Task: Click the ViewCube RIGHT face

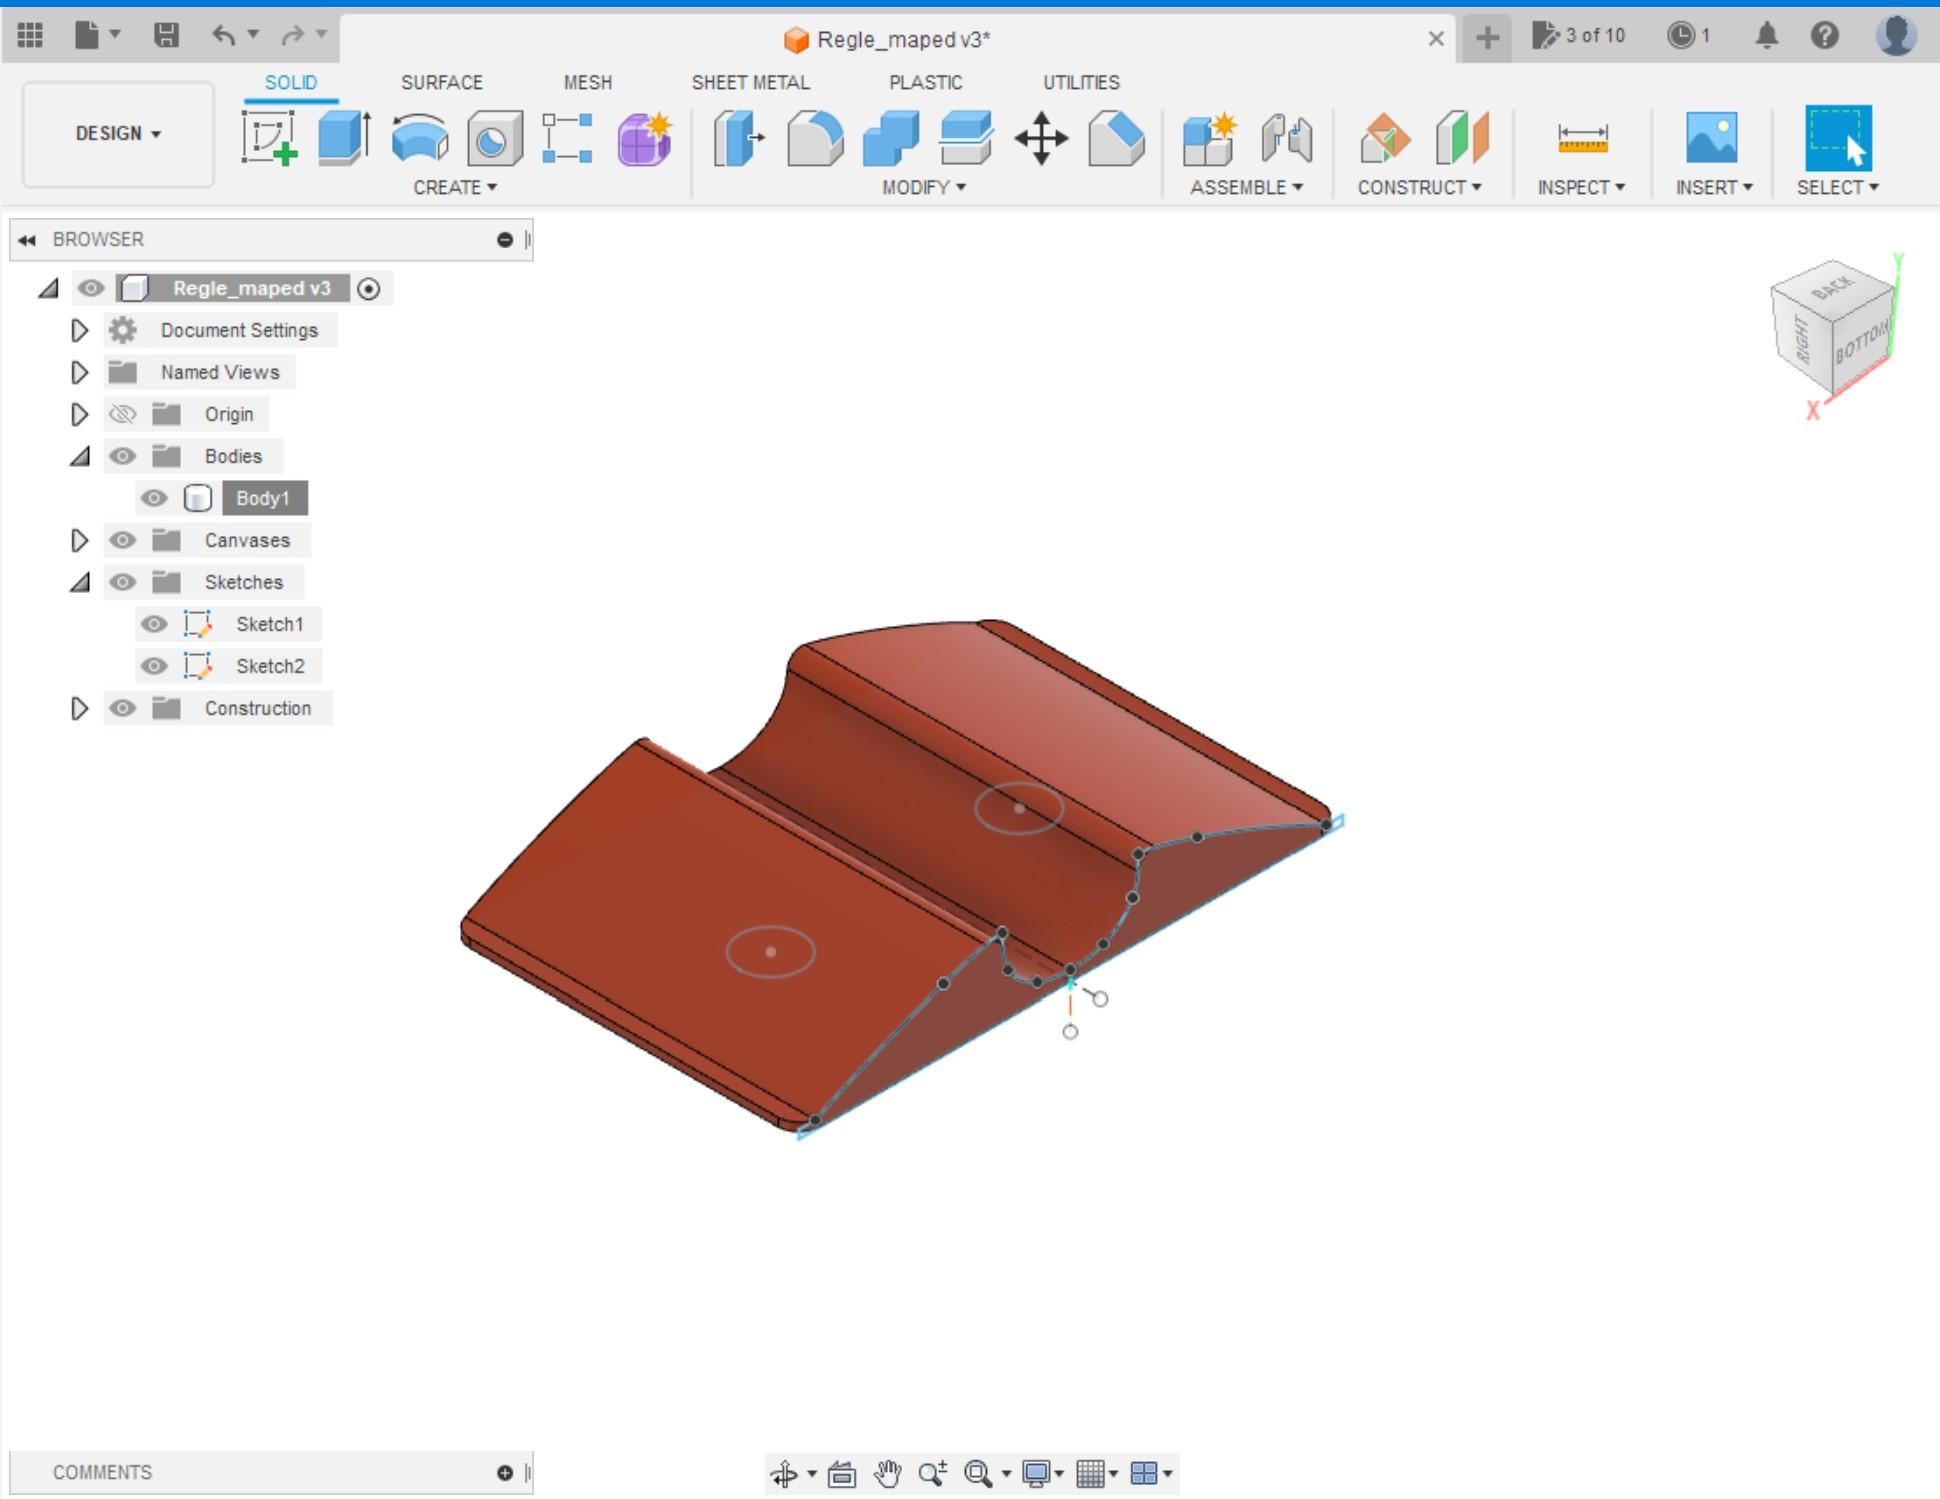Action: point(1802,340)
